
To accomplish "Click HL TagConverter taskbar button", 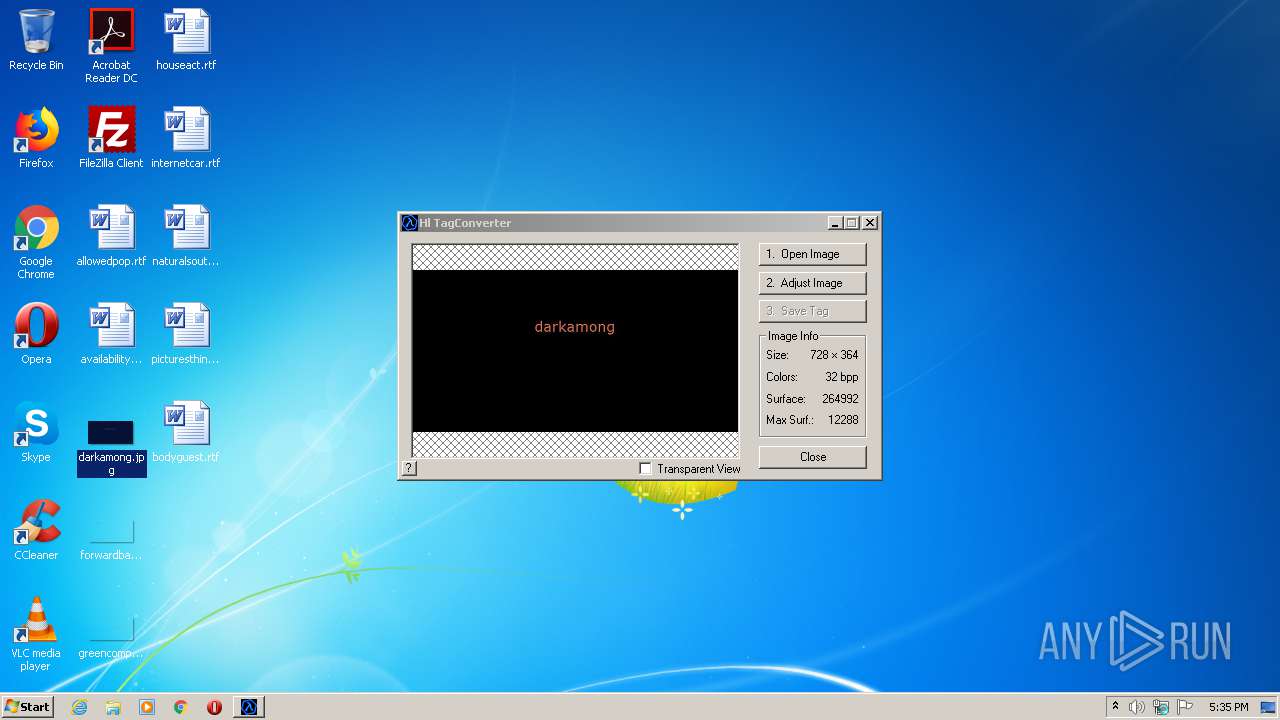I will [x=249, y=707].
